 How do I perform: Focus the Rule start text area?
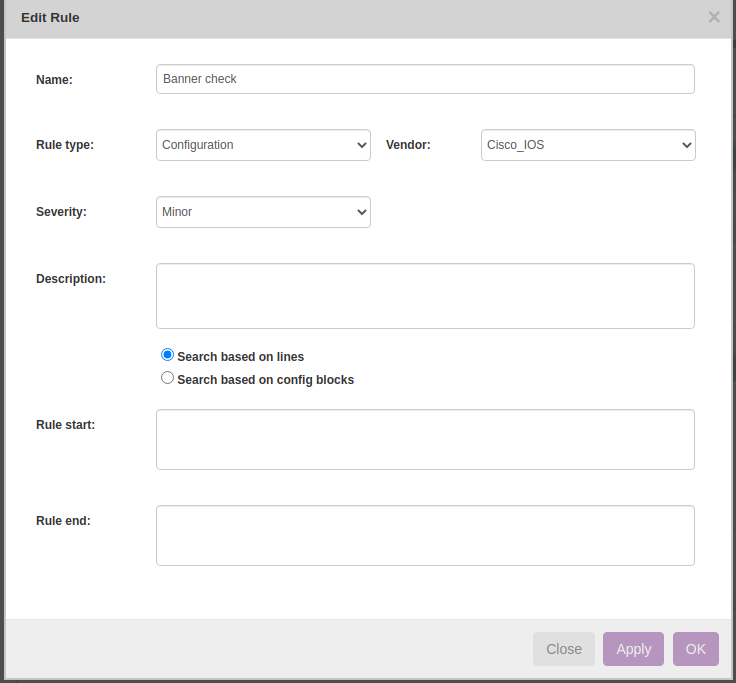(425, 439)
